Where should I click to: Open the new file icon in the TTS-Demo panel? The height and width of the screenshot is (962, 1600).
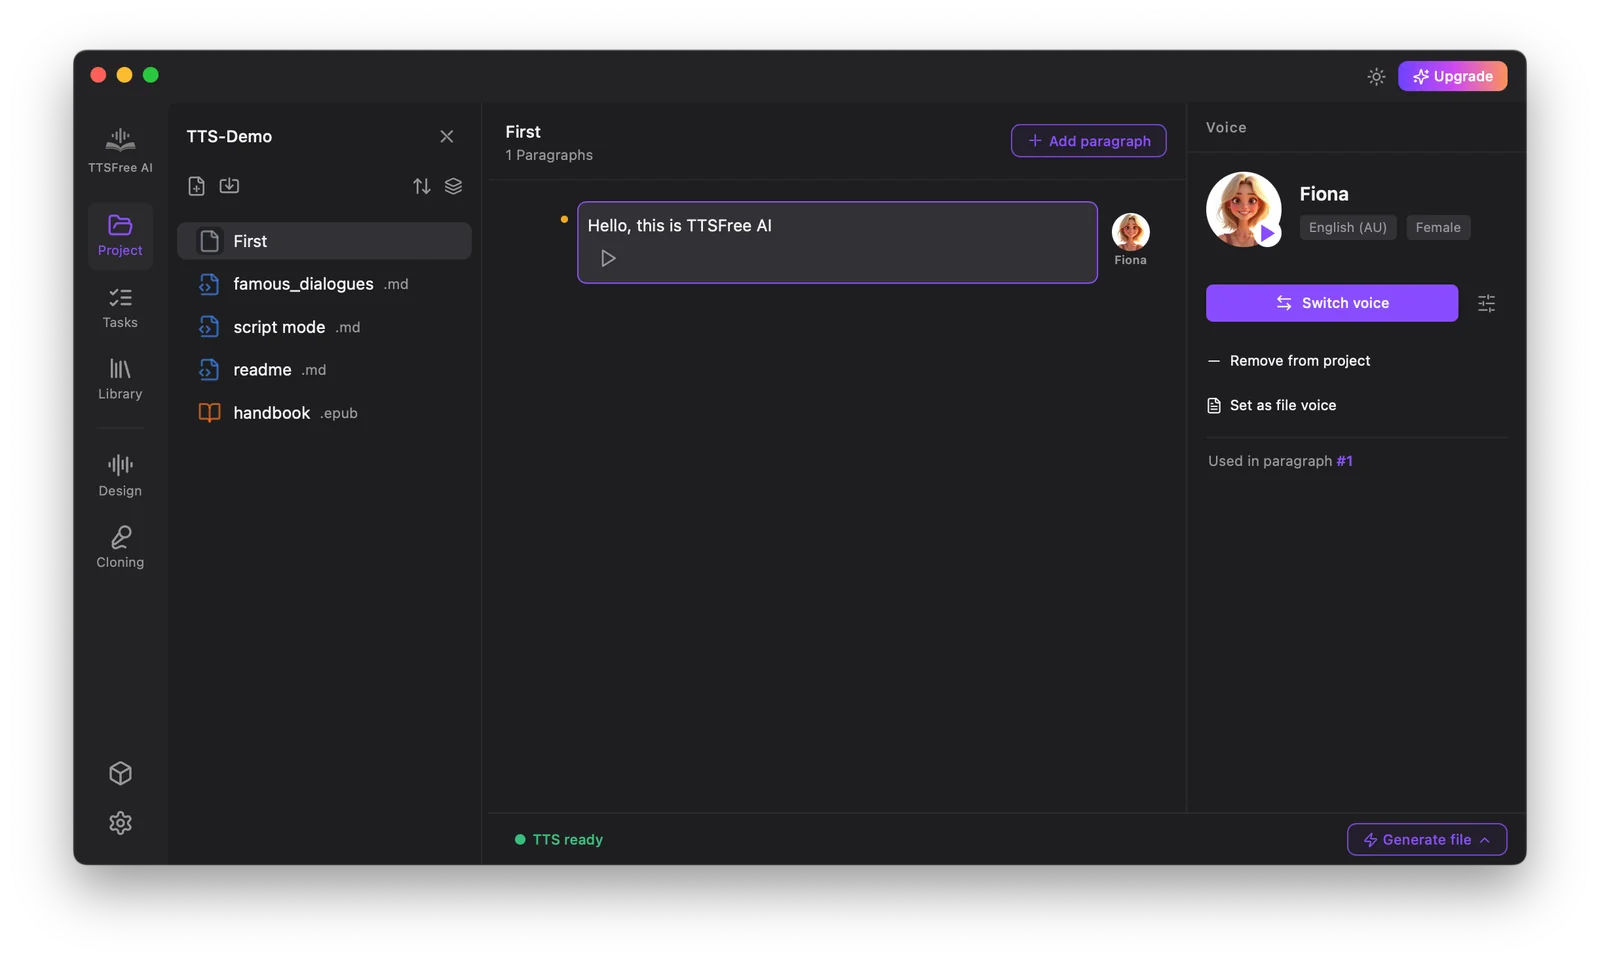click(196, 186)
